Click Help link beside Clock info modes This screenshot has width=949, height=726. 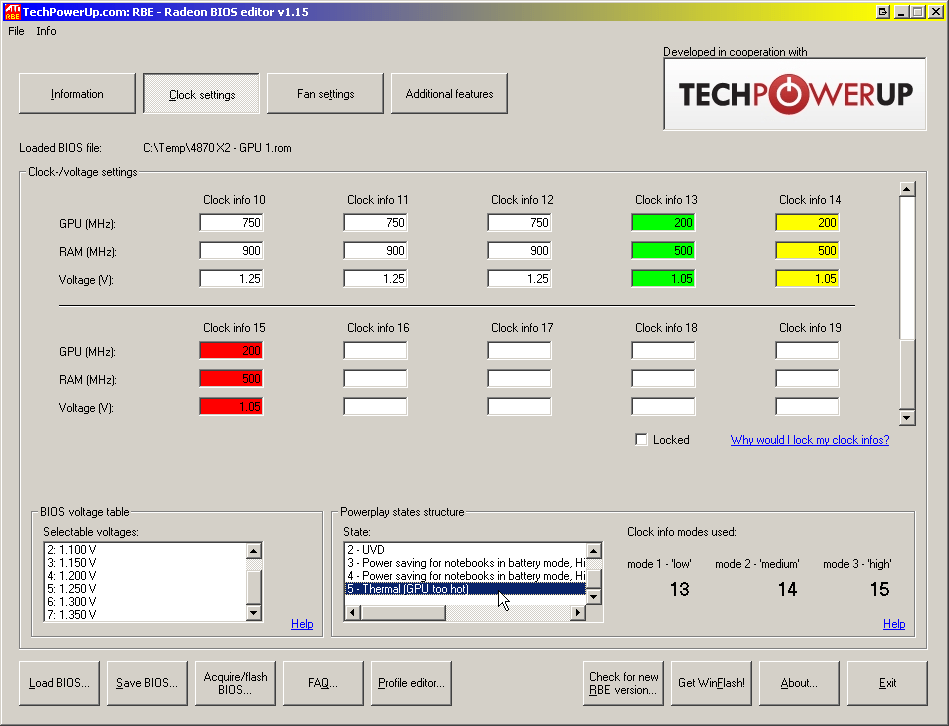coord(894,623)
